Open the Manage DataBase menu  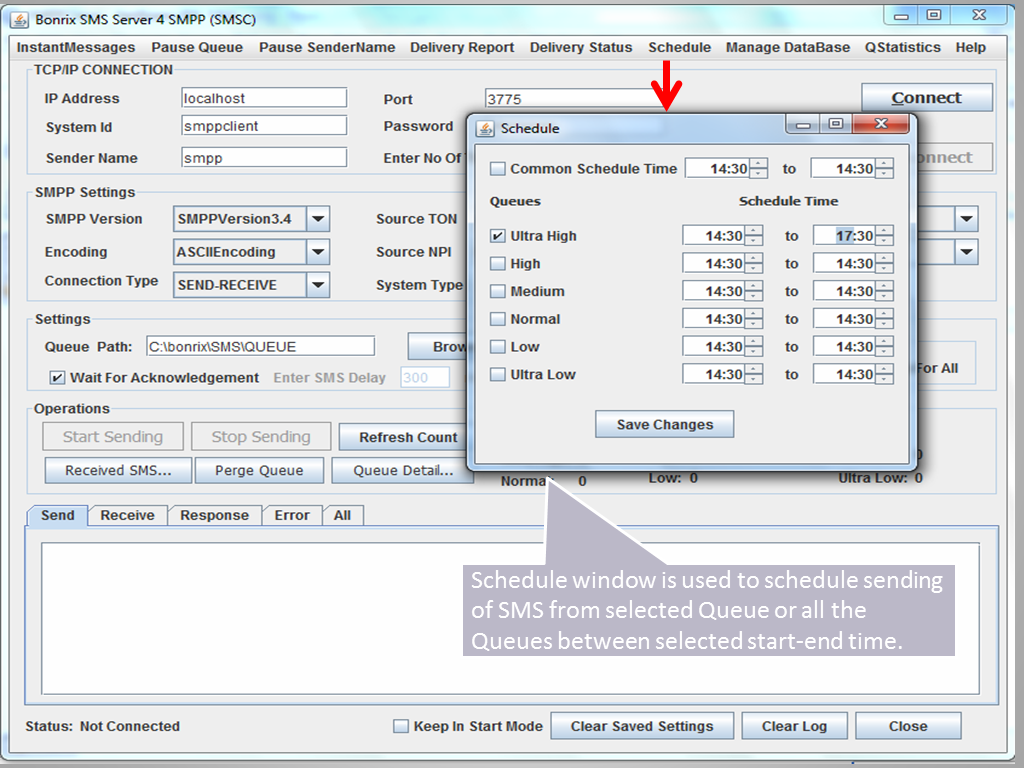coord(788,47)
